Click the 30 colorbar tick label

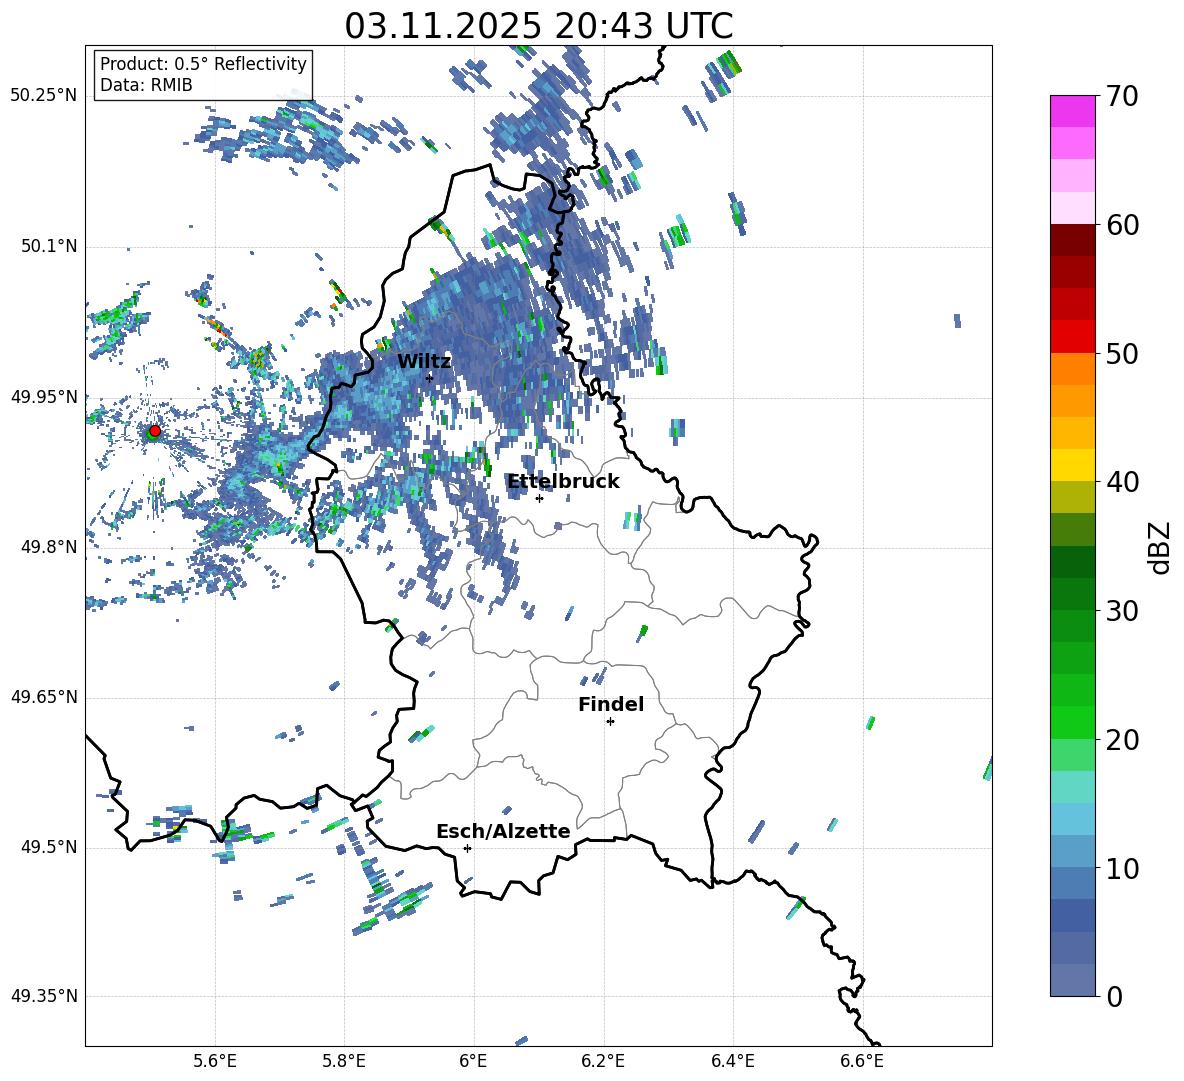[1122, 611]
